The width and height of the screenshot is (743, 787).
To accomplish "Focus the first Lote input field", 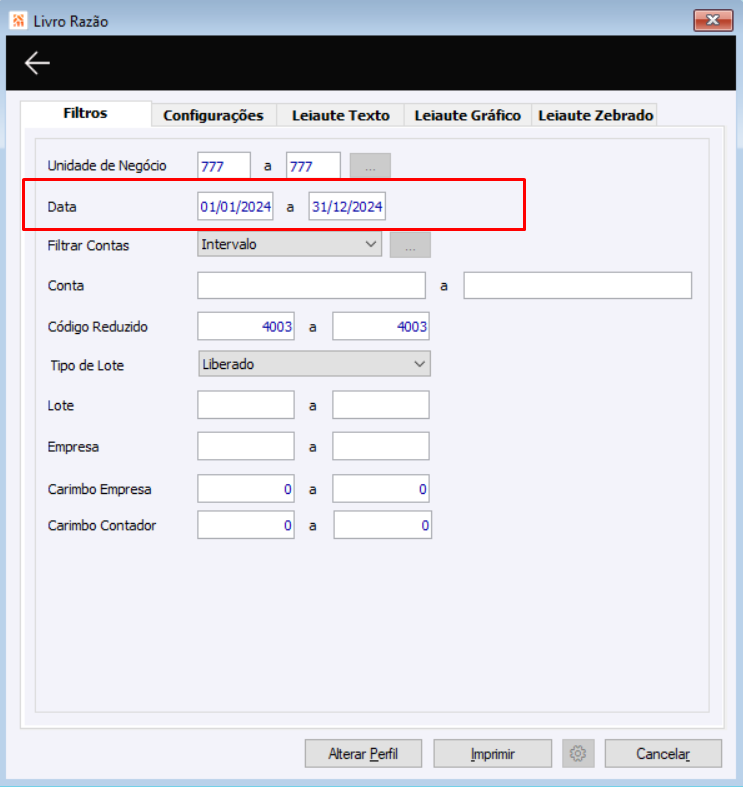I will [246, 405].
